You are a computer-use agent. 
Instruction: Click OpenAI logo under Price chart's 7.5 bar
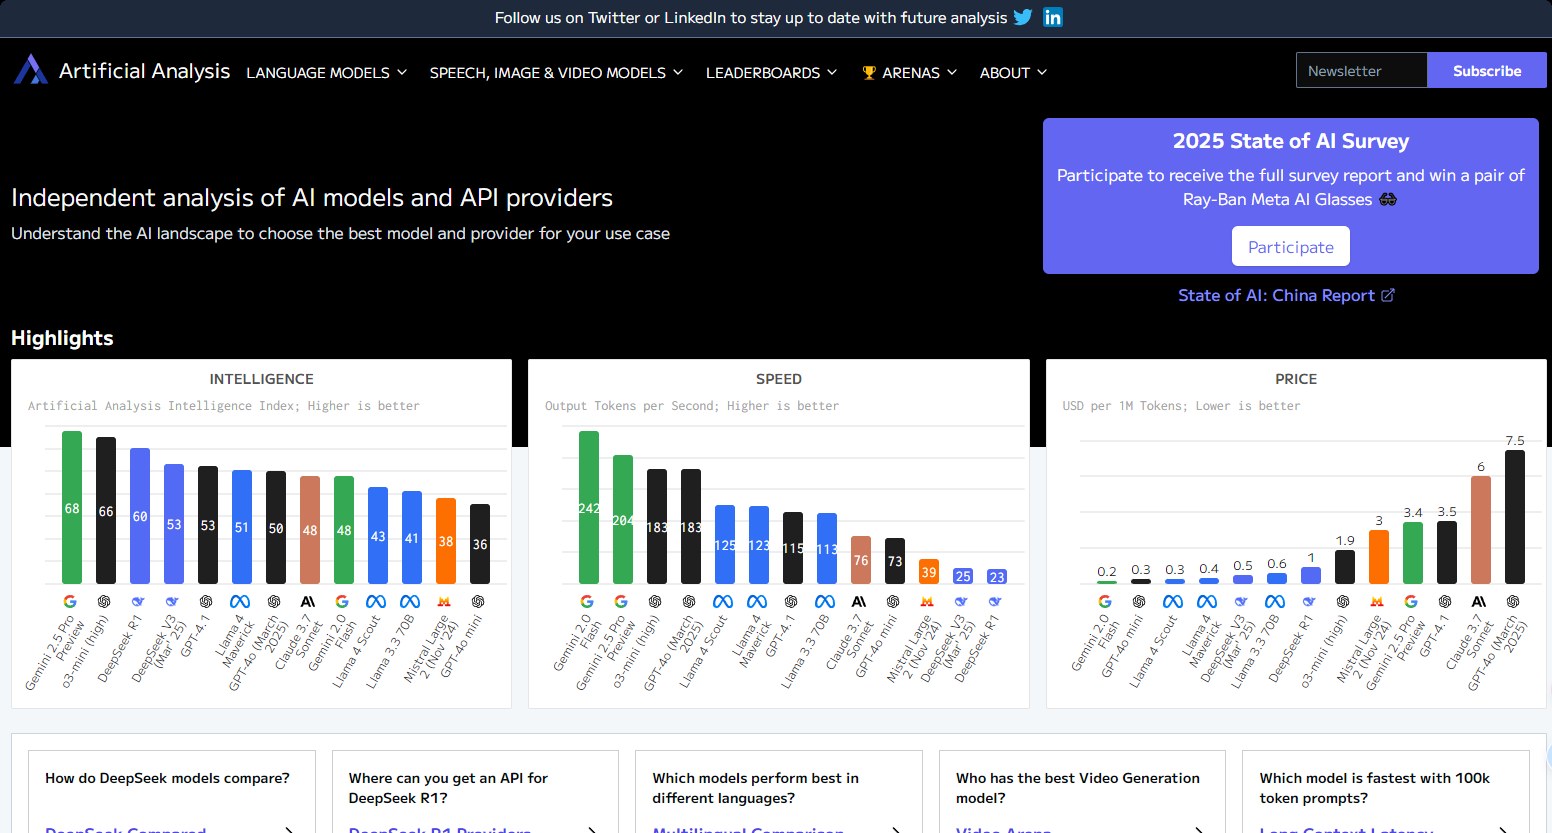click(1513, 601)
